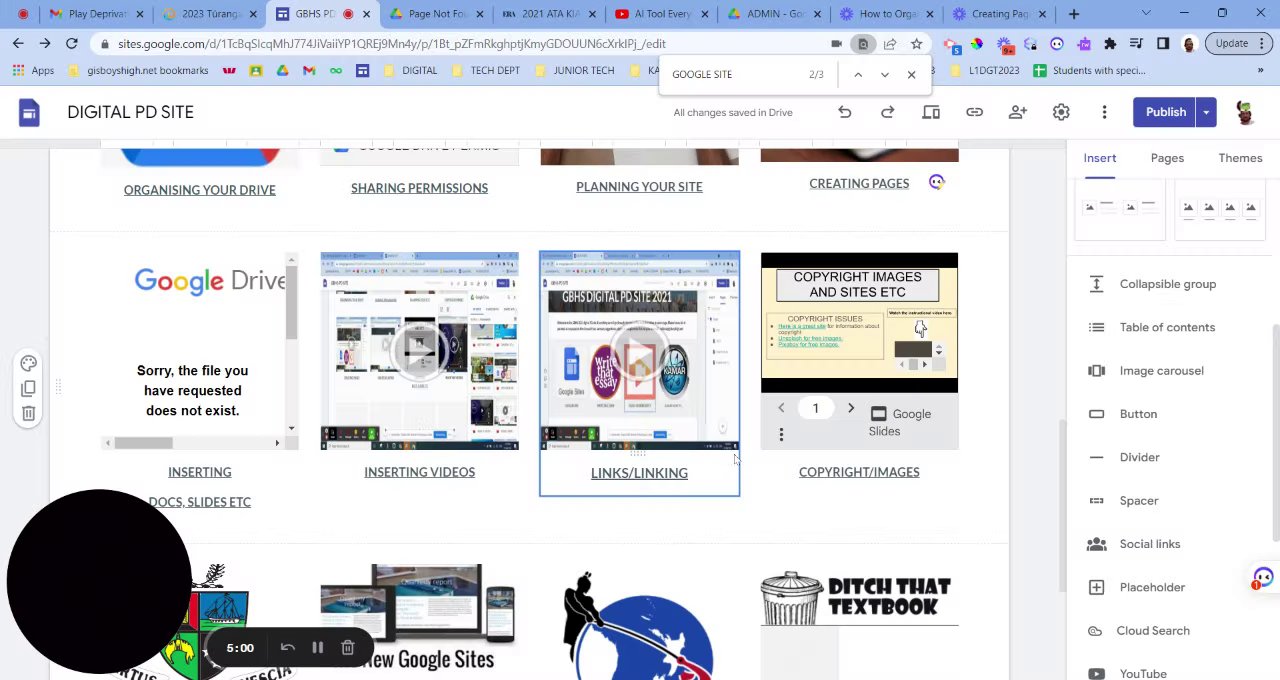Click the INSERTING VIDEOS link
The height and width of the screenshot is (680, 1280).
pos(419,472)
